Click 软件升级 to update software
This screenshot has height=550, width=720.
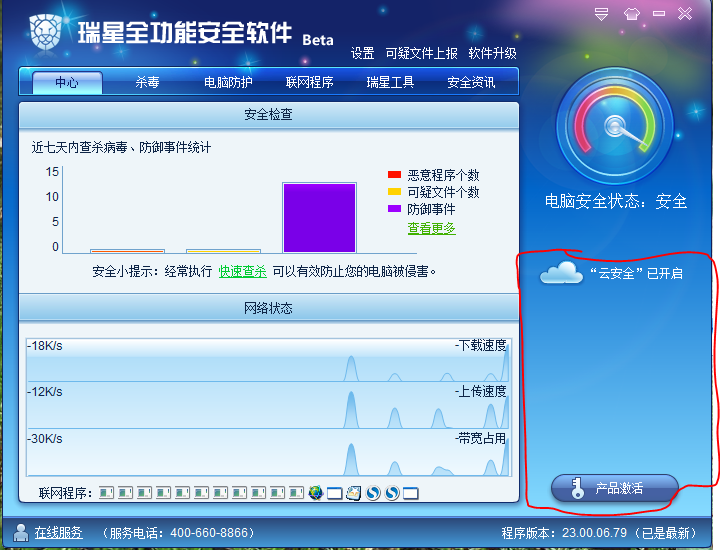(492, 54)
